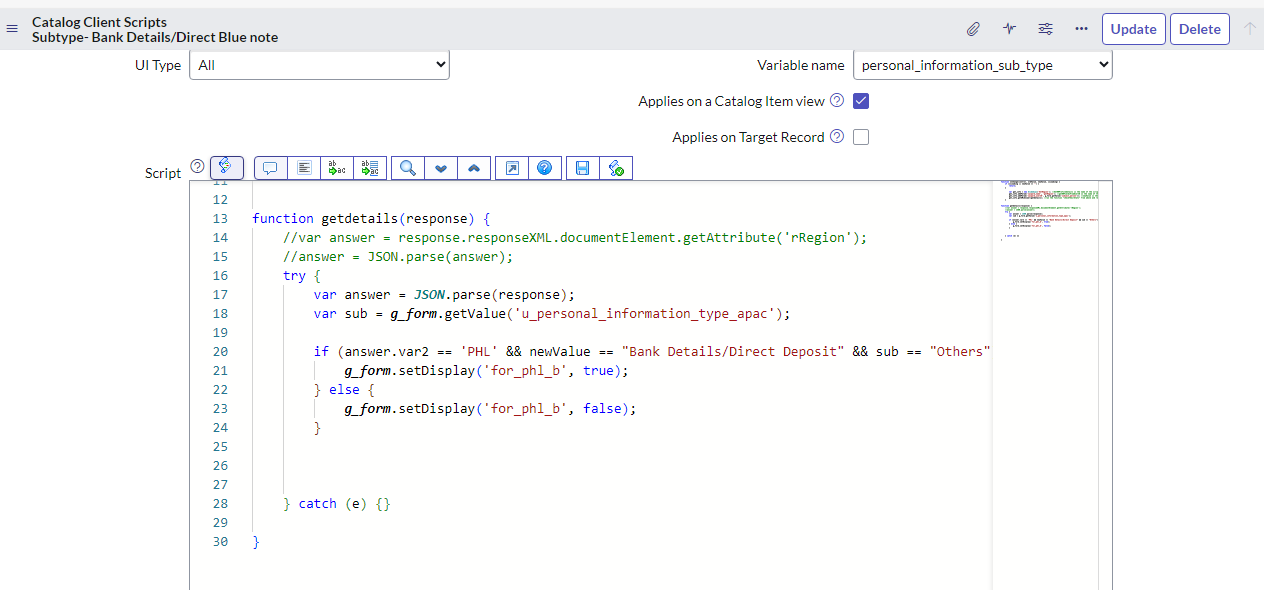
Task: Open the Variable name dropdown
Action: [x=983, y=65]
